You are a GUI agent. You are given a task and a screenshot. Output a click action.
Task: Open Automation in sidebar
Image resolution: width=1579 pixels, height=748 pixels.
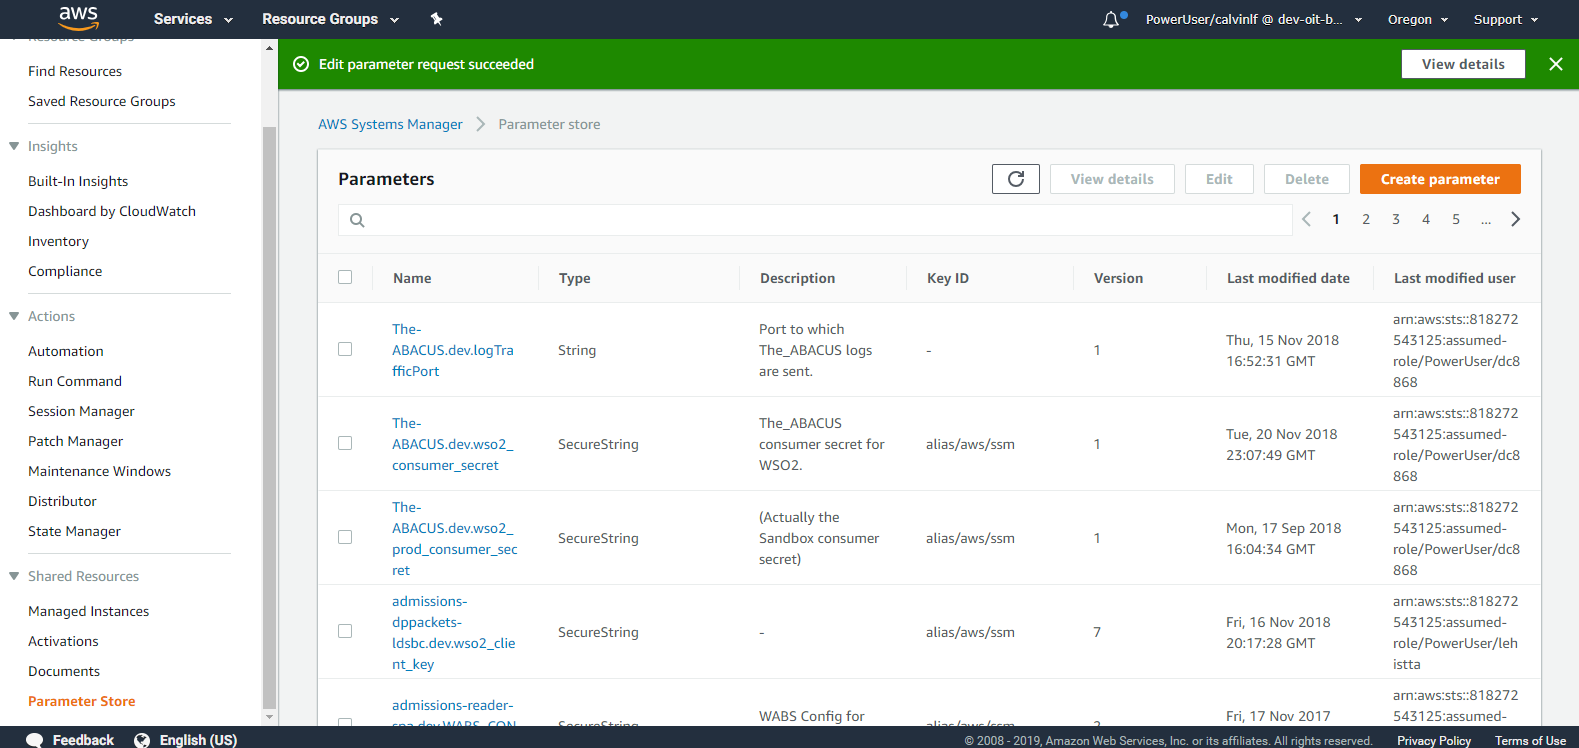66,351
